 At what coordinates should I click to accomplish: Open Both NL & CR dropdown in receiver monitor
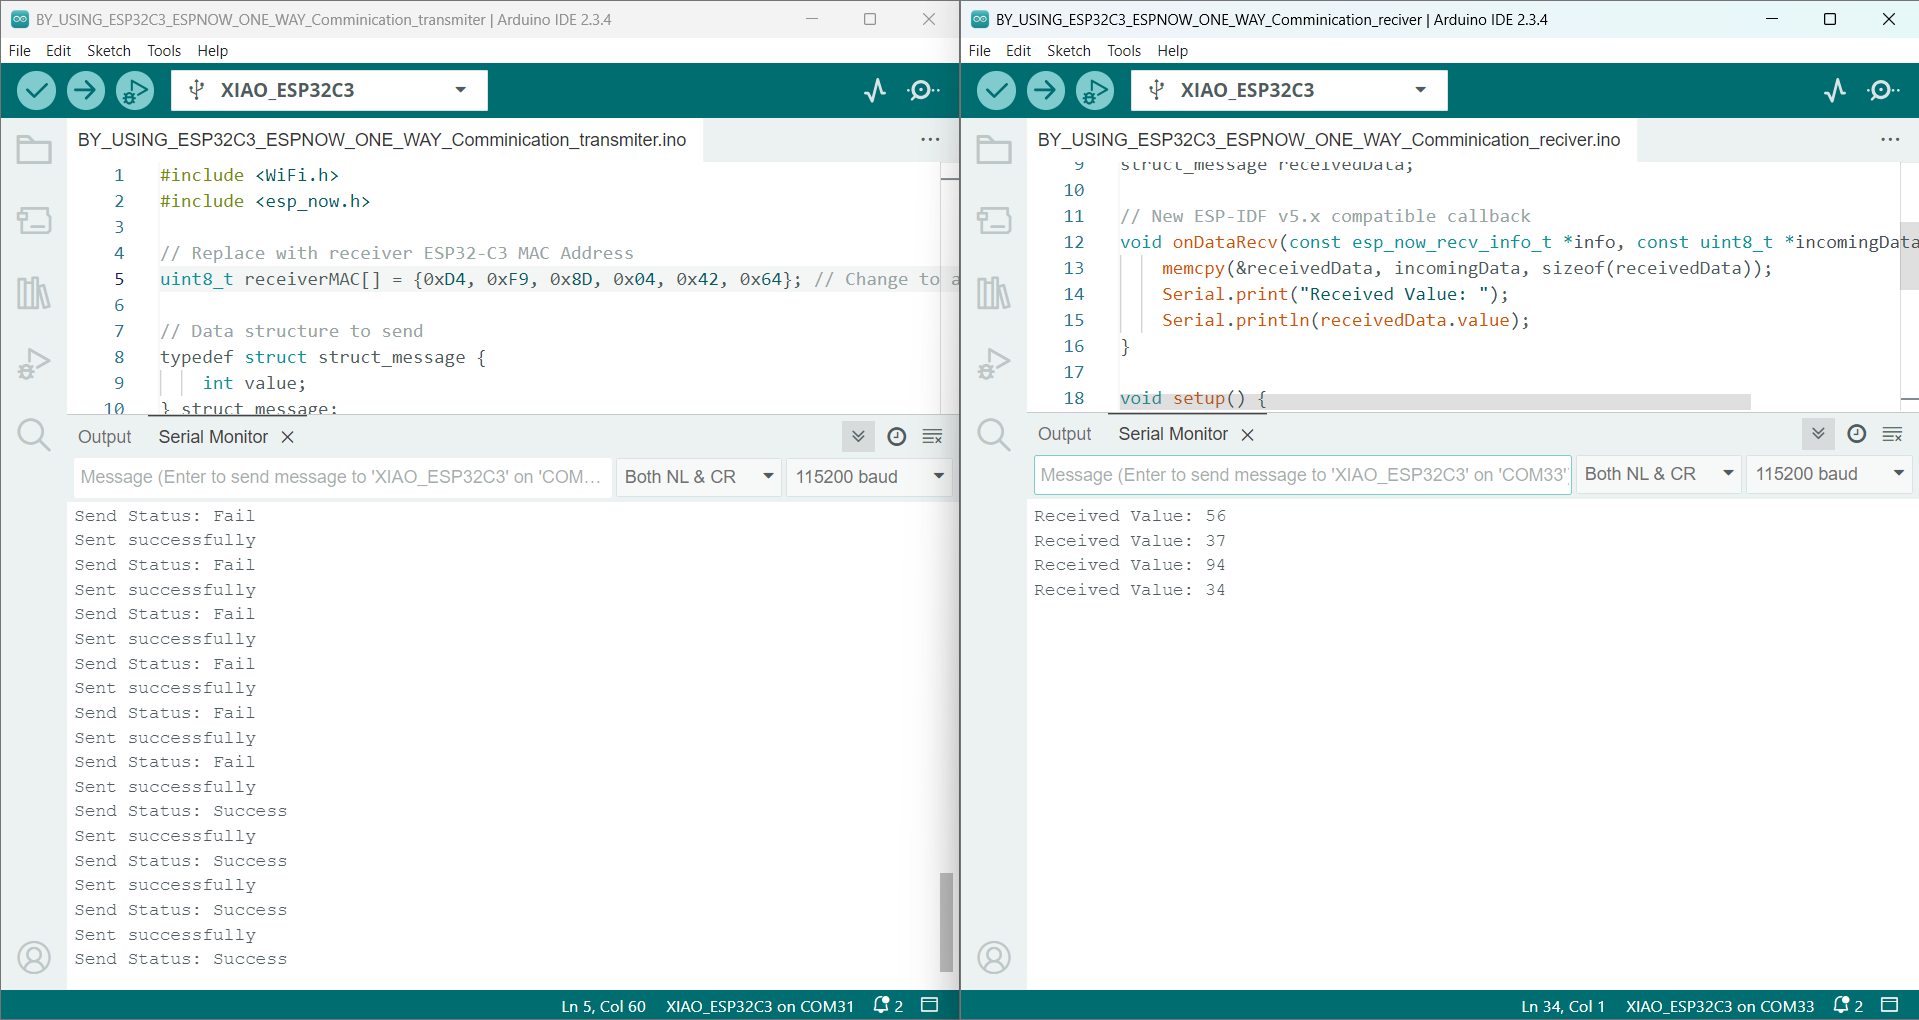click(1659, 474)
